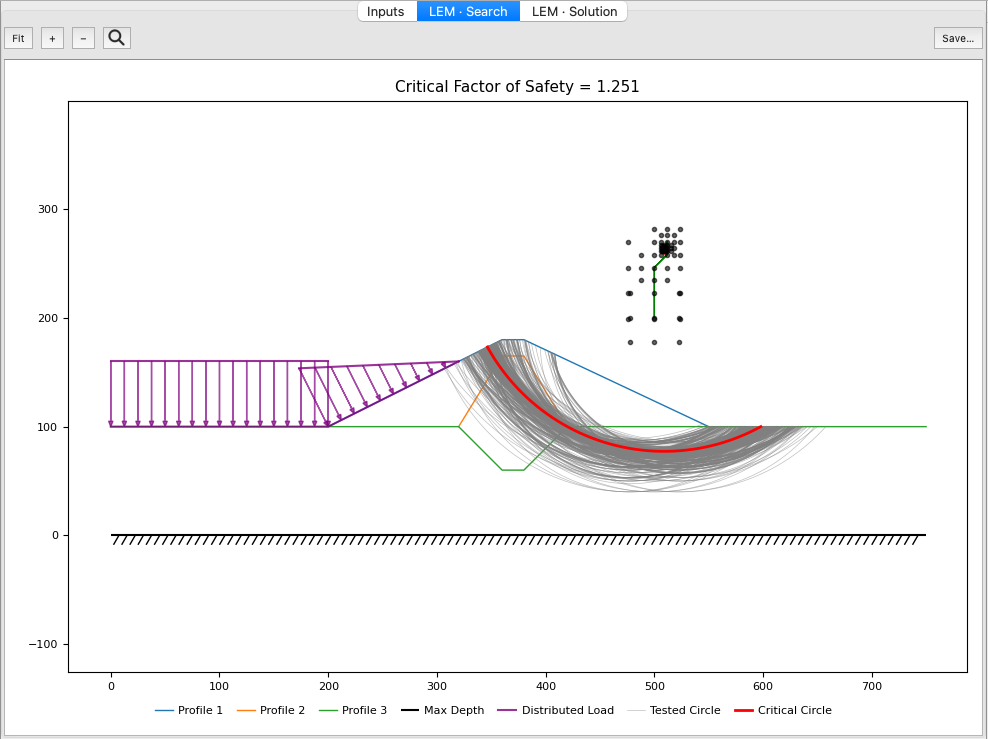Image resolution: width=988 pixels, height=739 pixels.
Task: Click the minus zoom-out button
Action: [x=83, y=38]
